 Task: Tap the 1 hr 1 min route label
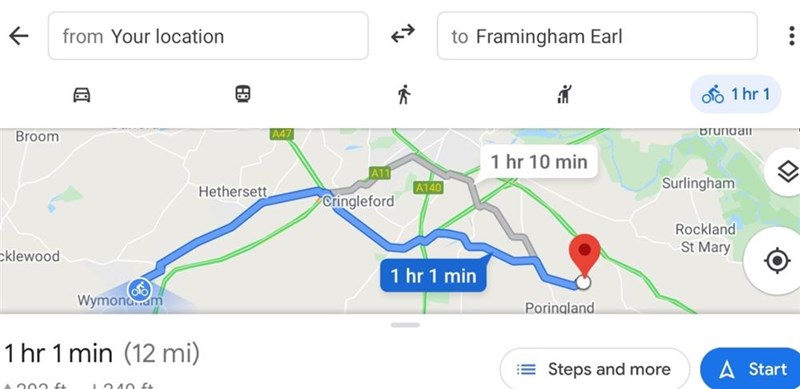(433, 276)
